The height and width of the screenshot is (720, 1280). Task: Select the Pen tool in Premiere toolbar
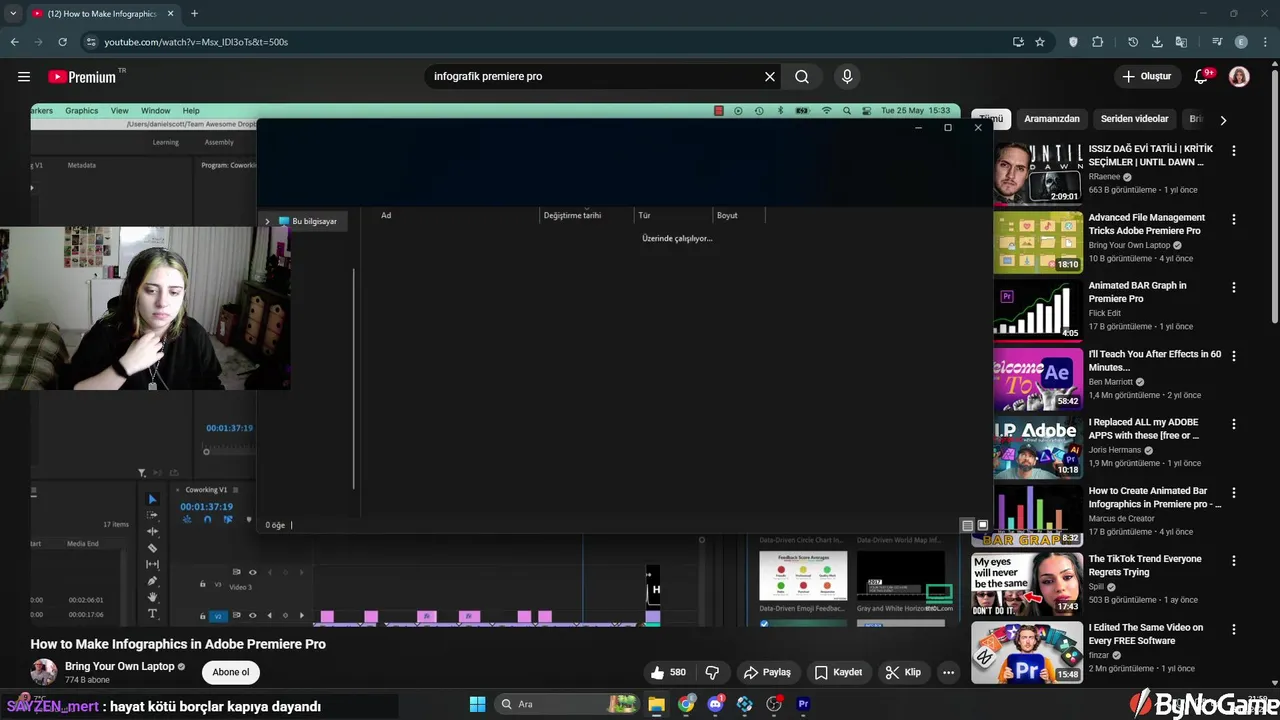click(152, 581)
